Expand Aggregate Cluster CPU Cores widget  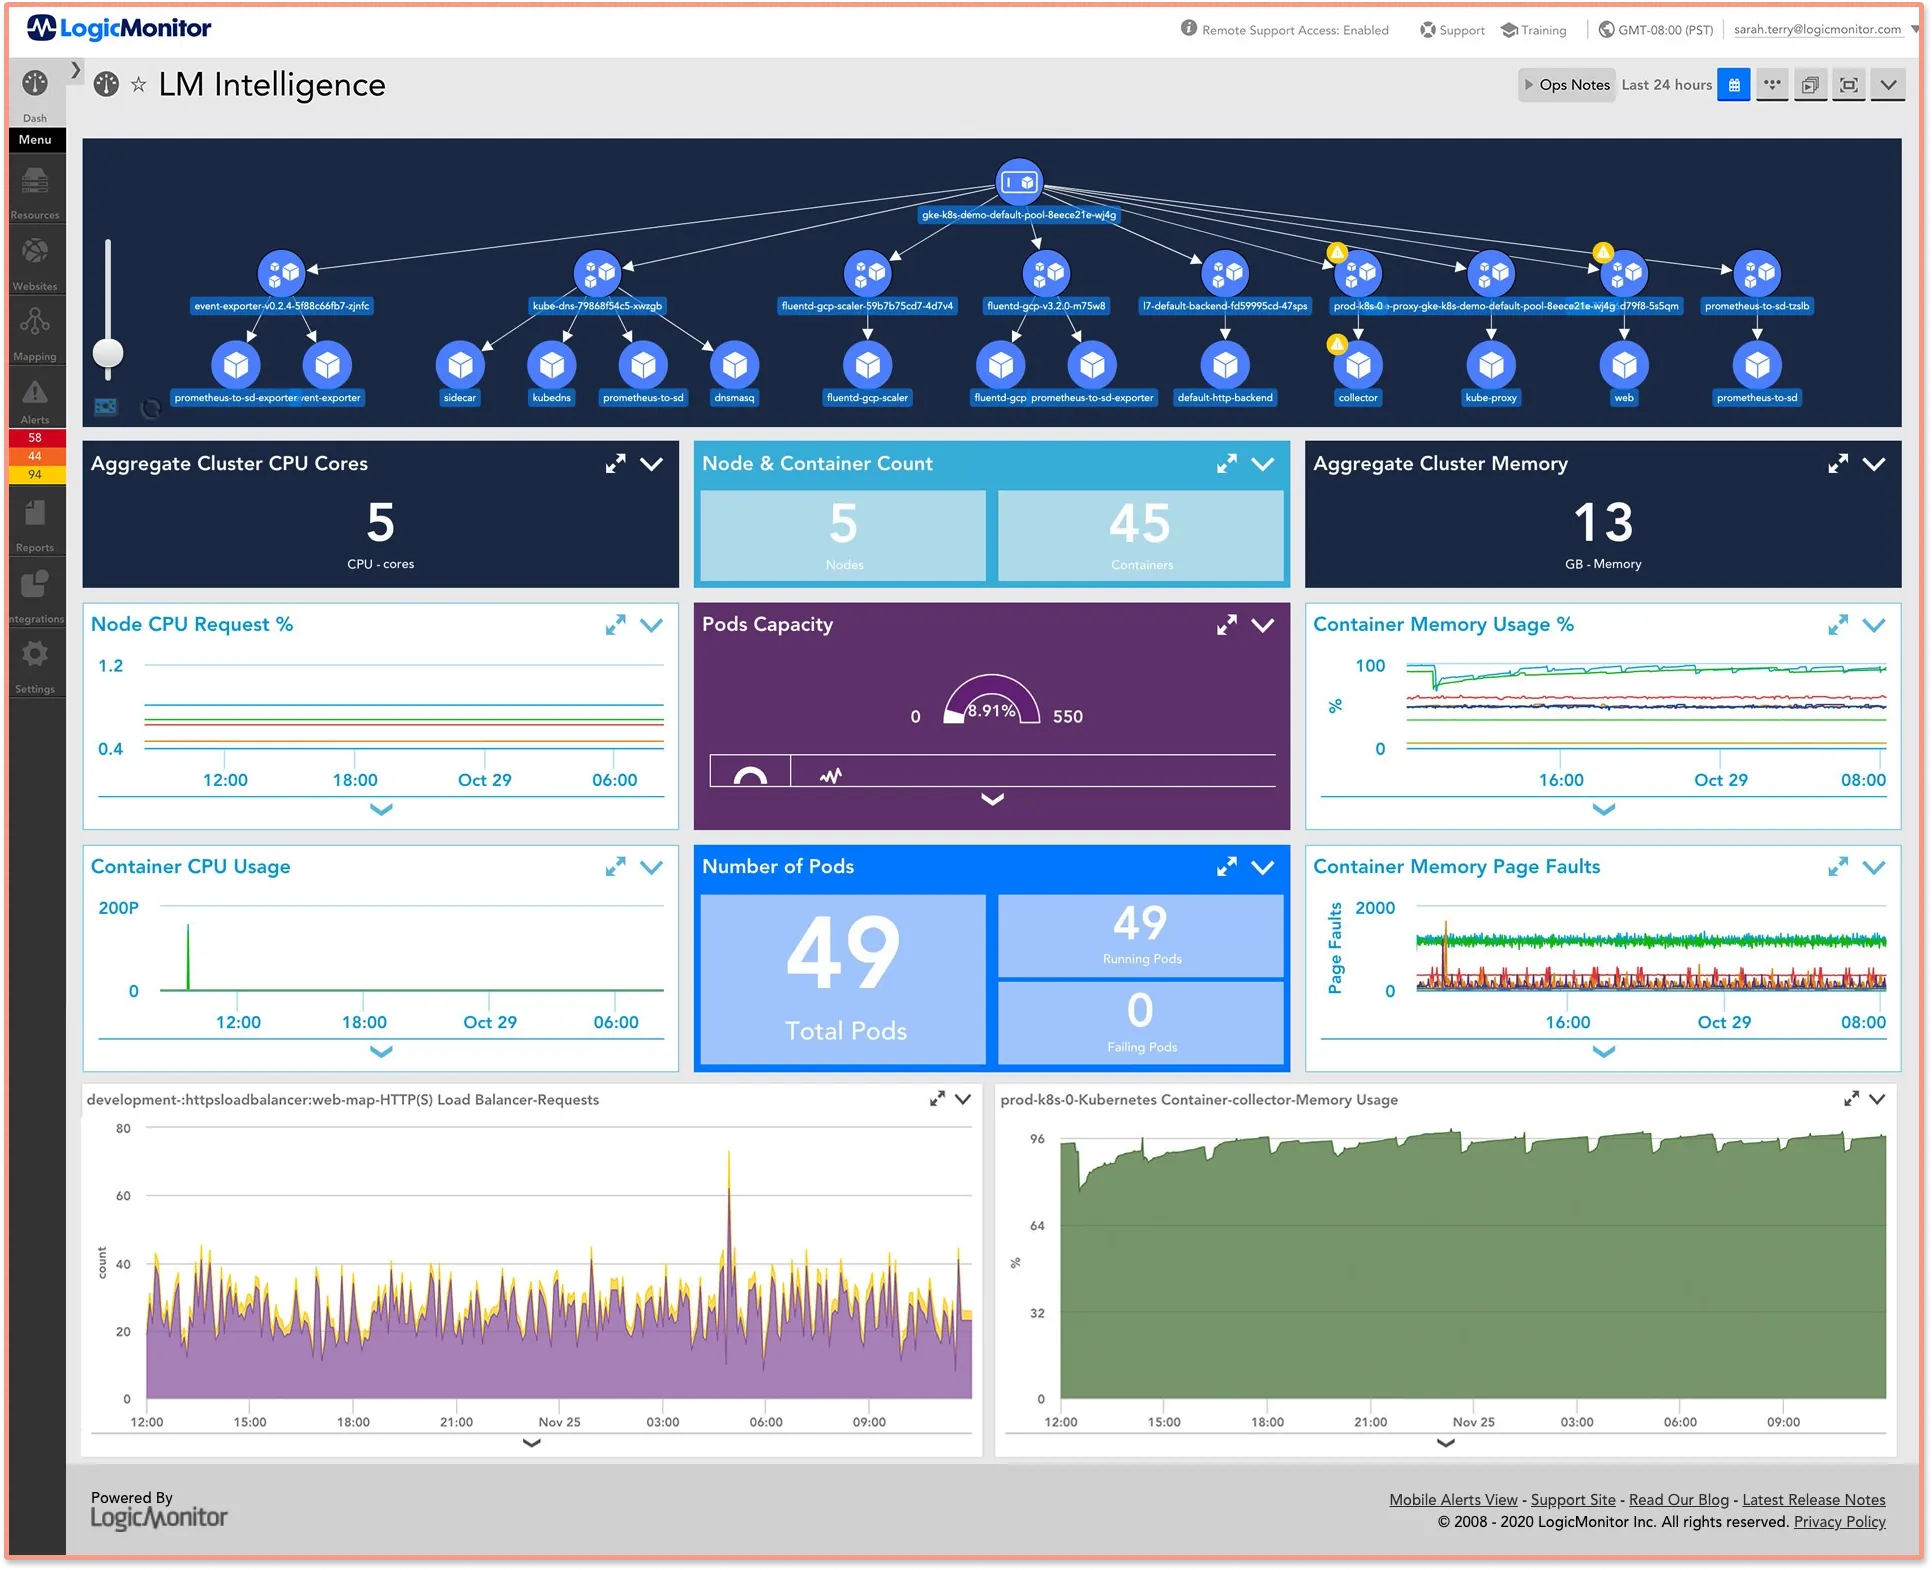pyautogui.click(x=615, y=464)
